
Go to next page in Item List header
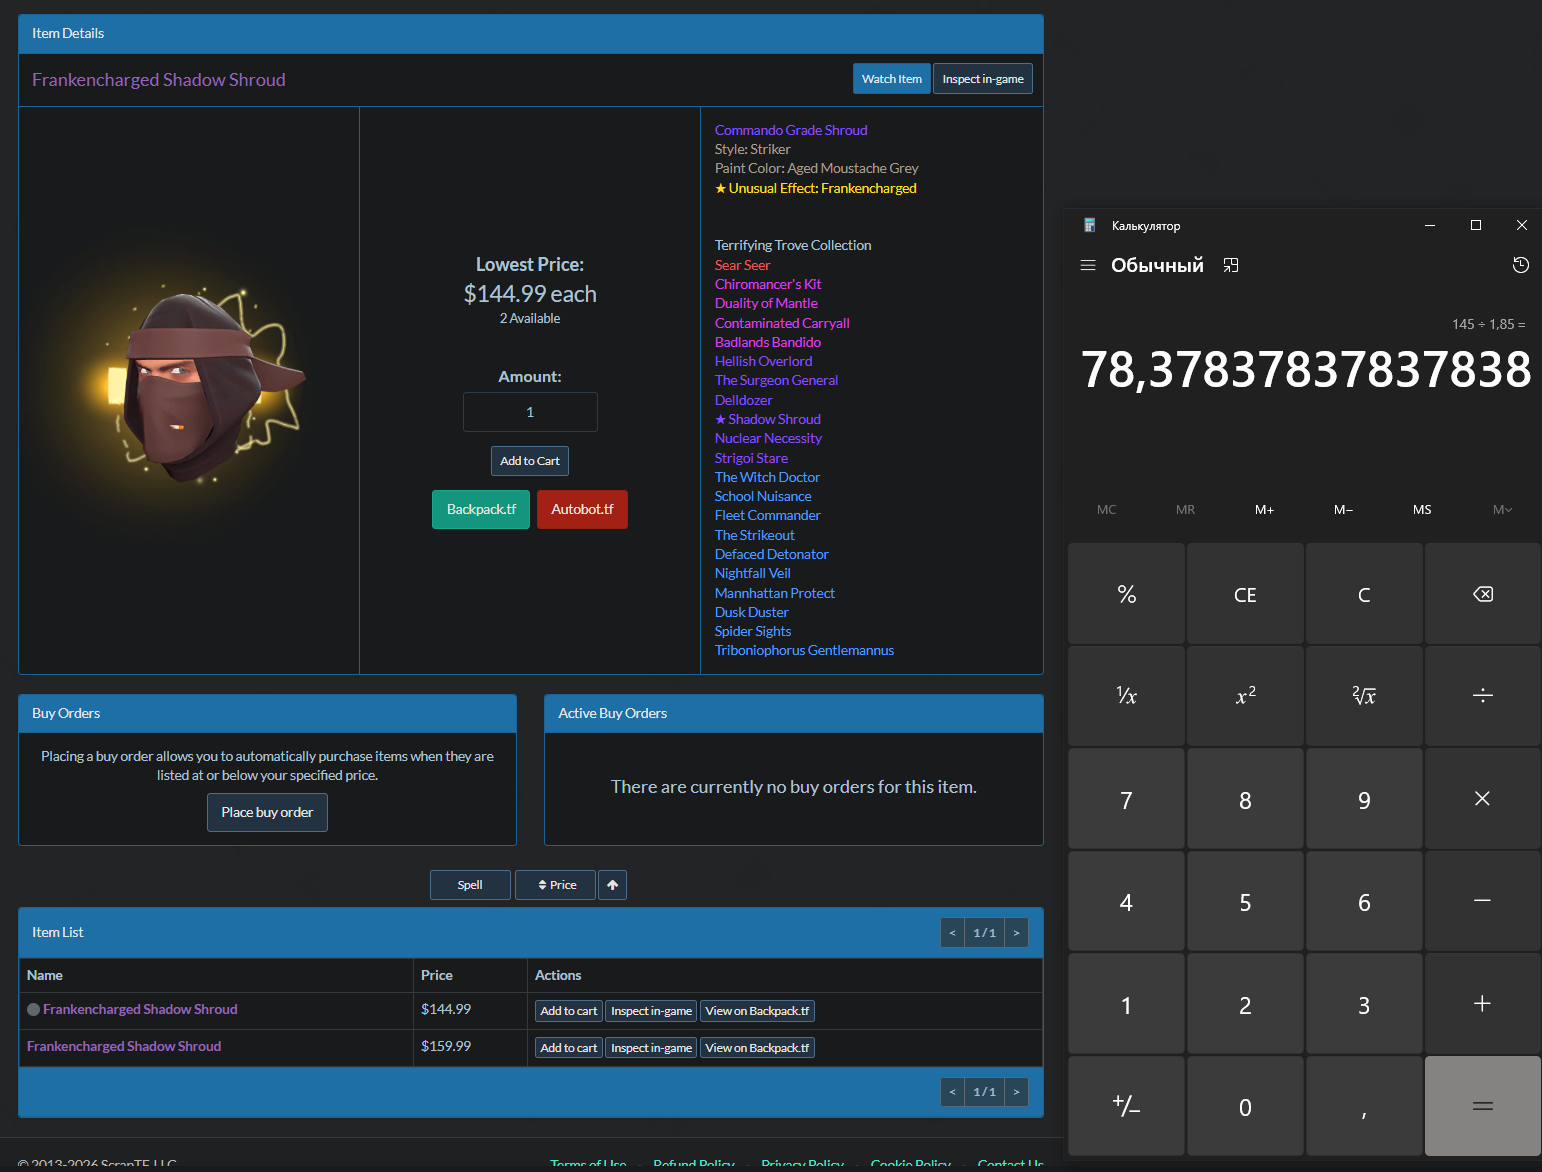(x=1016, y=933)
